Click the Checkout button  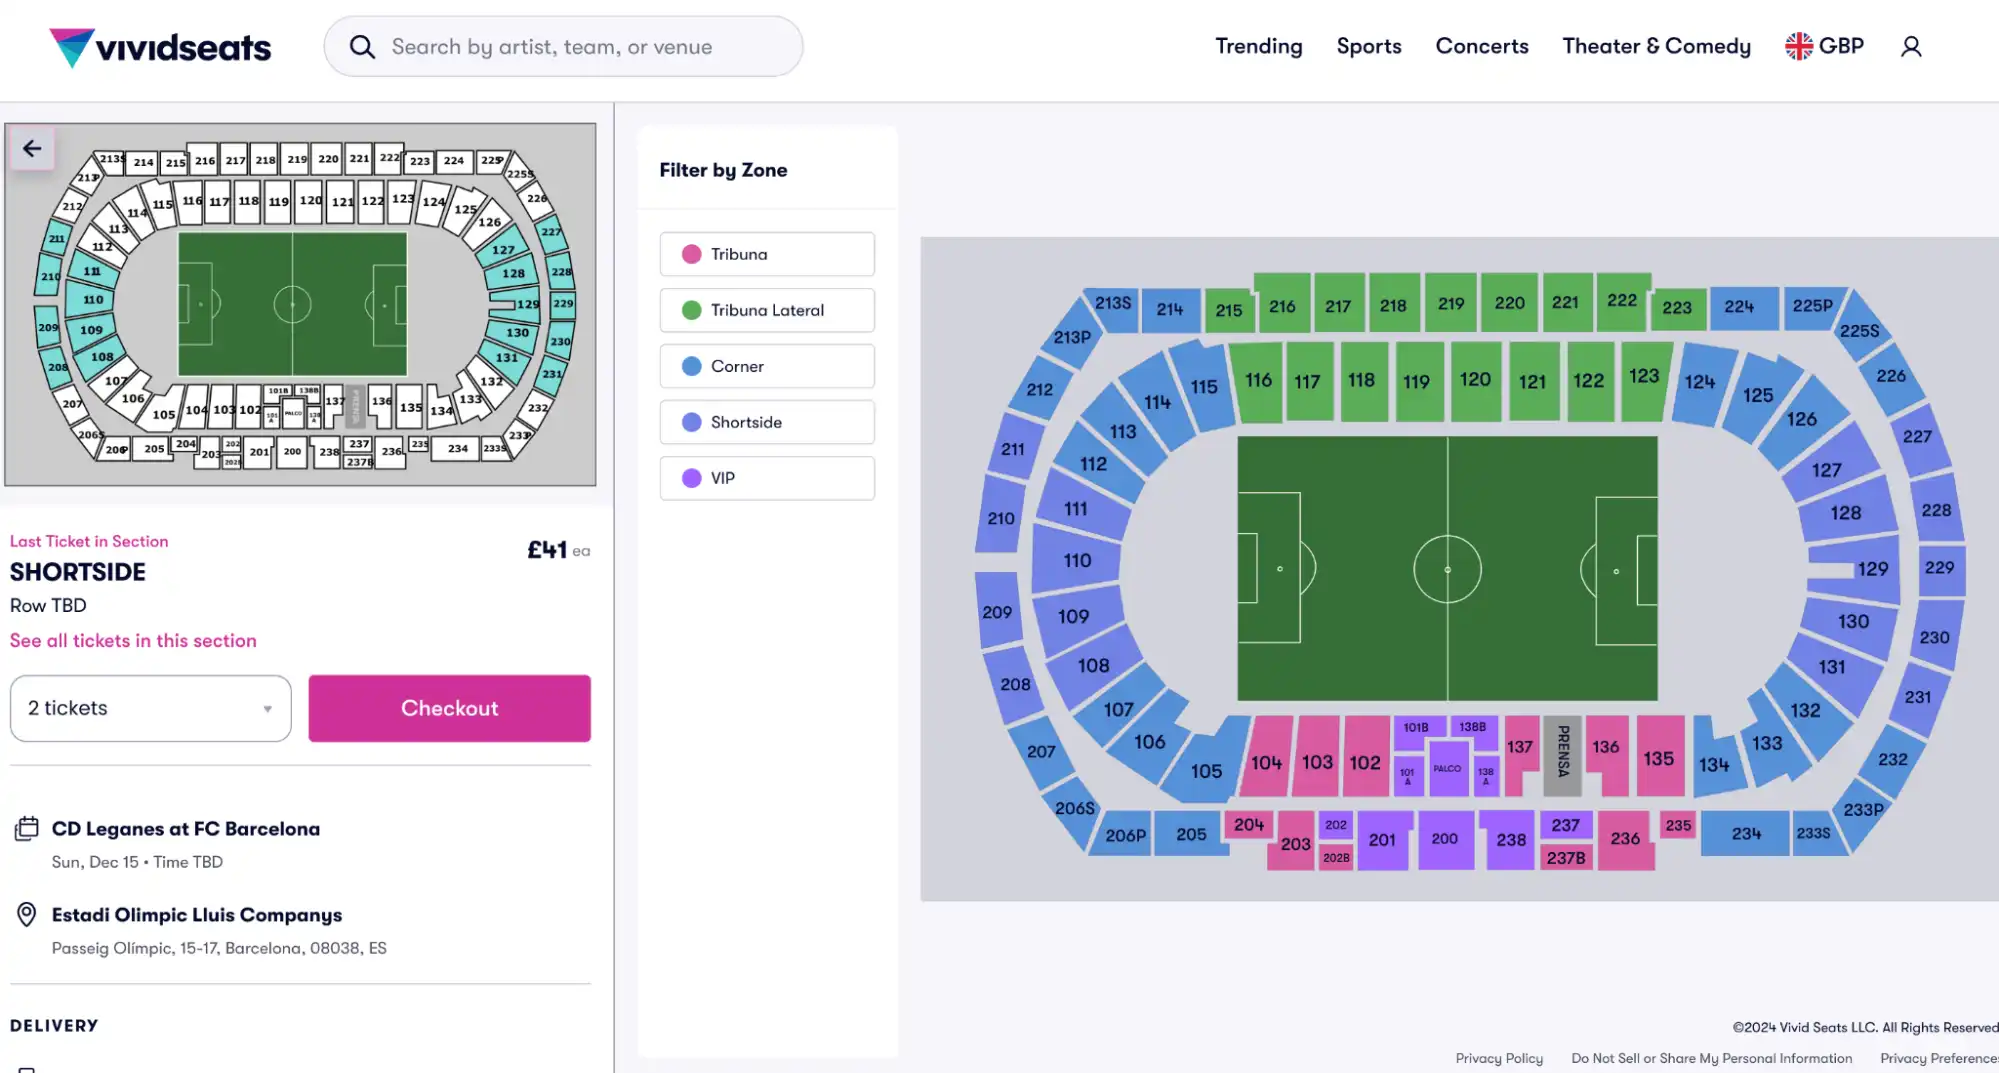[x=449, y=708]
